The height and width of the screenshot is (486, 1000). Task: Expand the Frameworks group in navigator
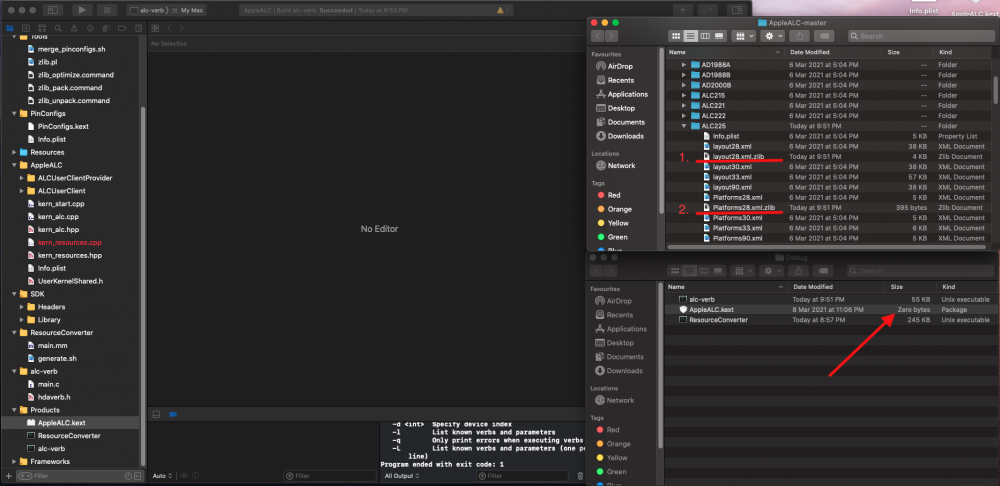point(14,461)
